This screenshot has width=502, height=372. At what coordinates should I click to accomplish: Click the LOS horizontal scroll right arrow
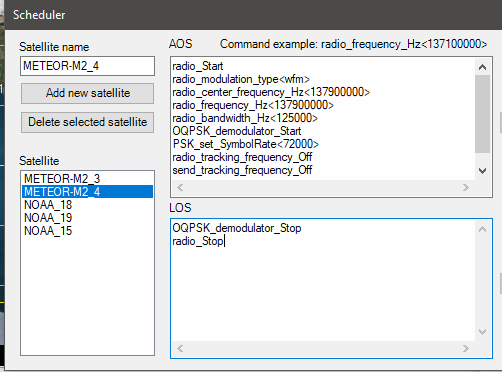[466, 349]
